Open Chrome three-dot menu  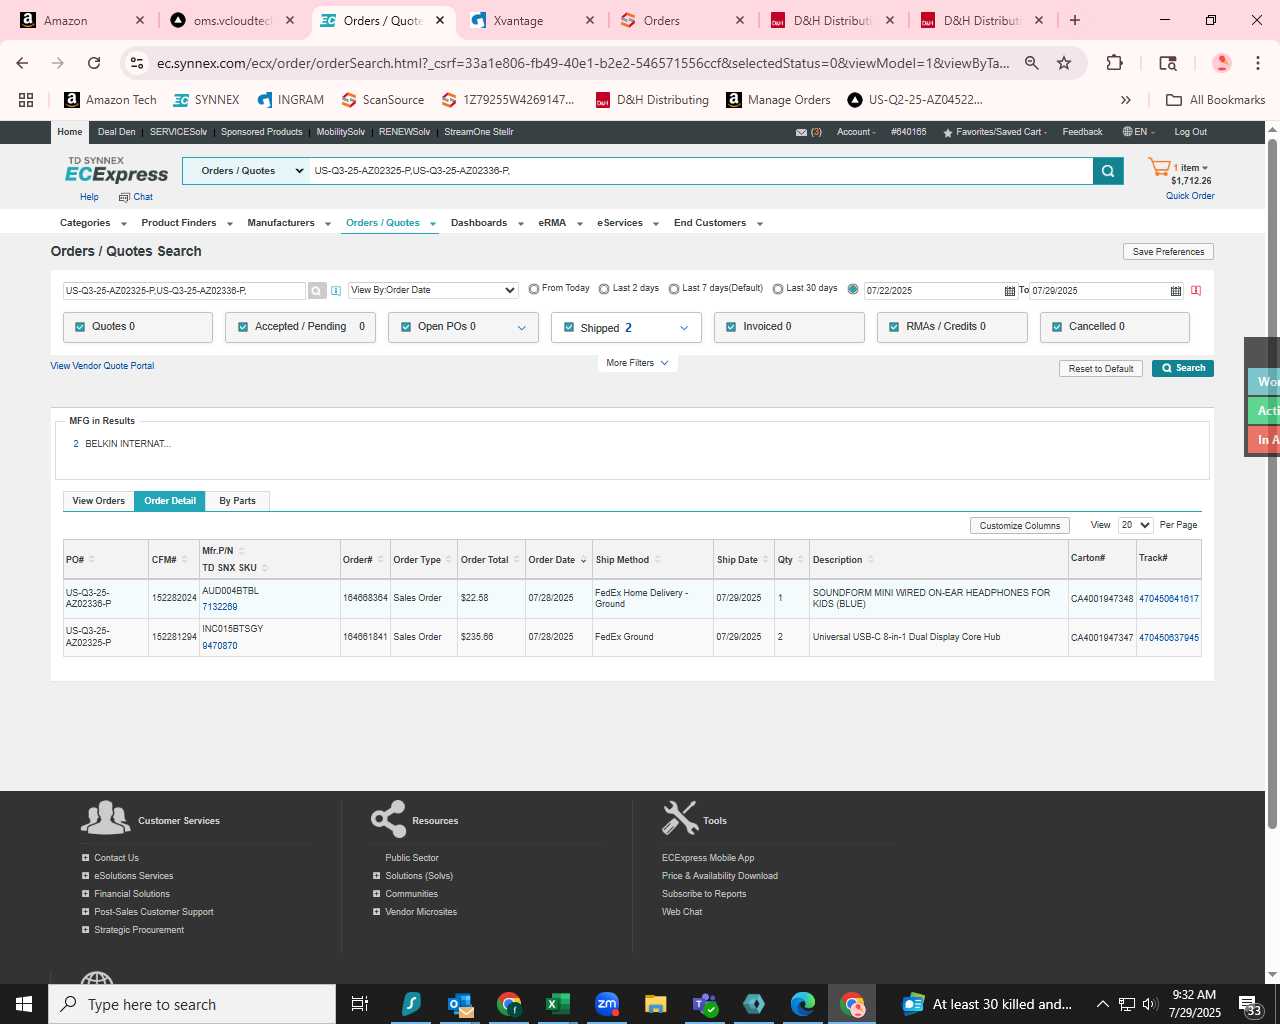click(1258, 63)
